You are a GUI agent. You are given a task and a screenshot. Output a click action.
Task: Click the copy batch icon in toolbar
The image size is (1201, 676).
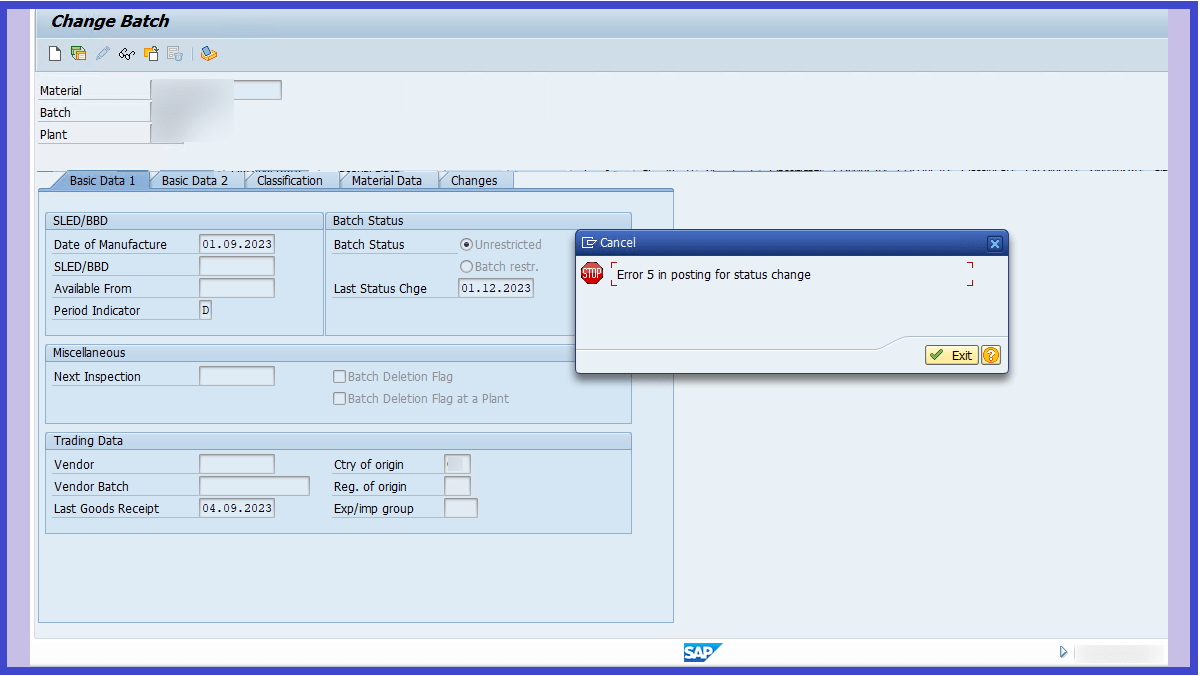coord(151,54)
